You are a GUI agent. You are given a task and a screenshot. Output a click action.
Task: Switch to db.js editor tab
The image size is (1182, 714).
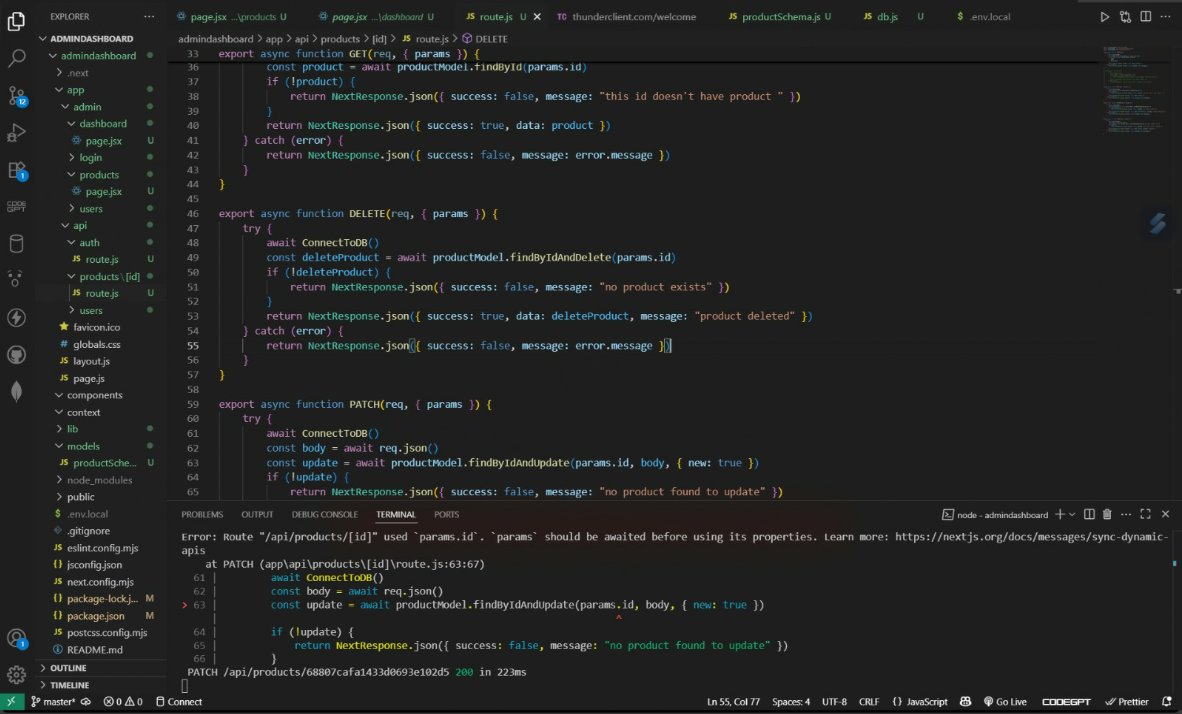[886, 17]
